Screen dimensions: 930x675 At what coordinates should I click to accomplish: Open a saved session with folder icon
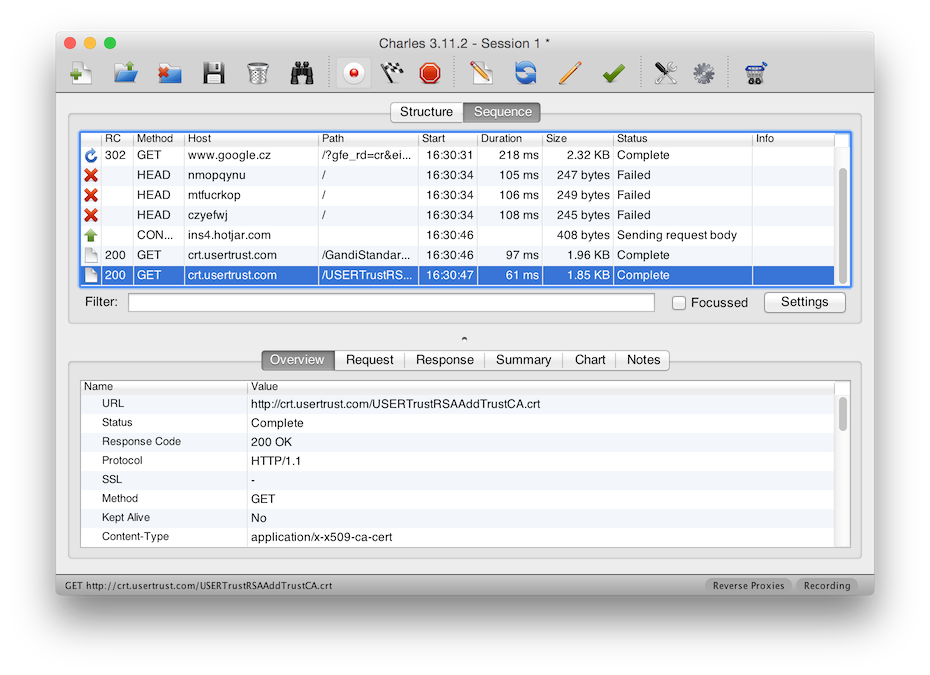[125, 73]
